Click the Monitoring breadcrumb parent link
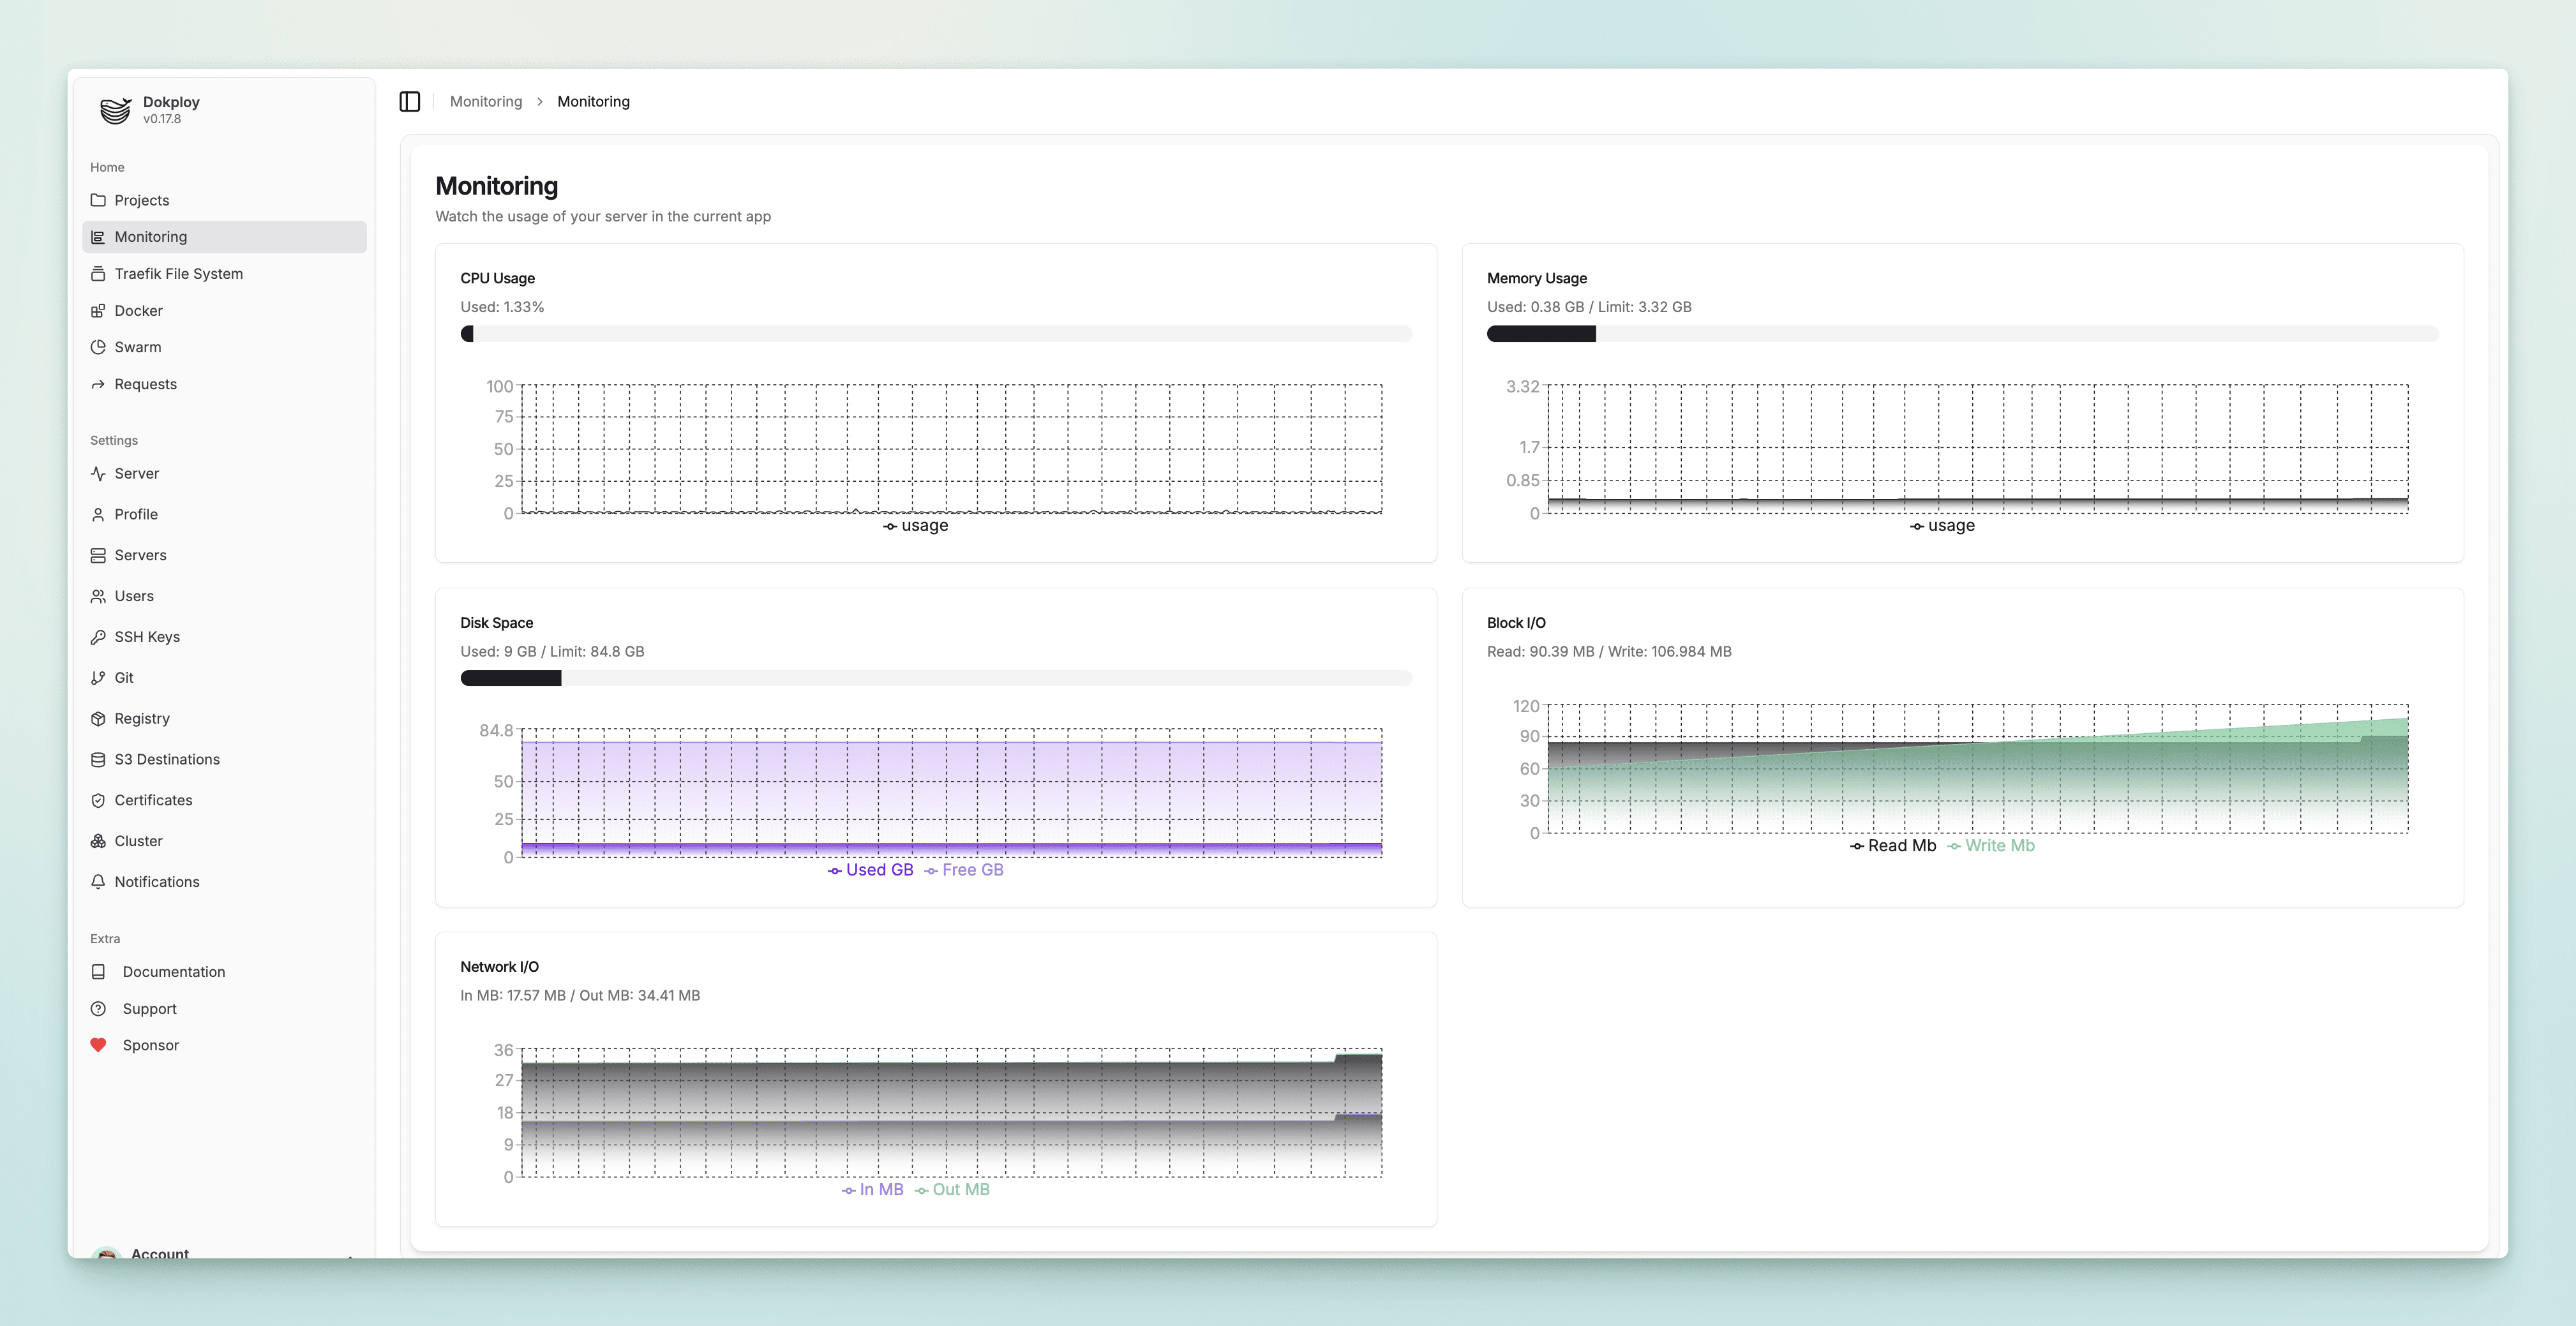Viewport: 2576px width, 1326px height. 486,102
